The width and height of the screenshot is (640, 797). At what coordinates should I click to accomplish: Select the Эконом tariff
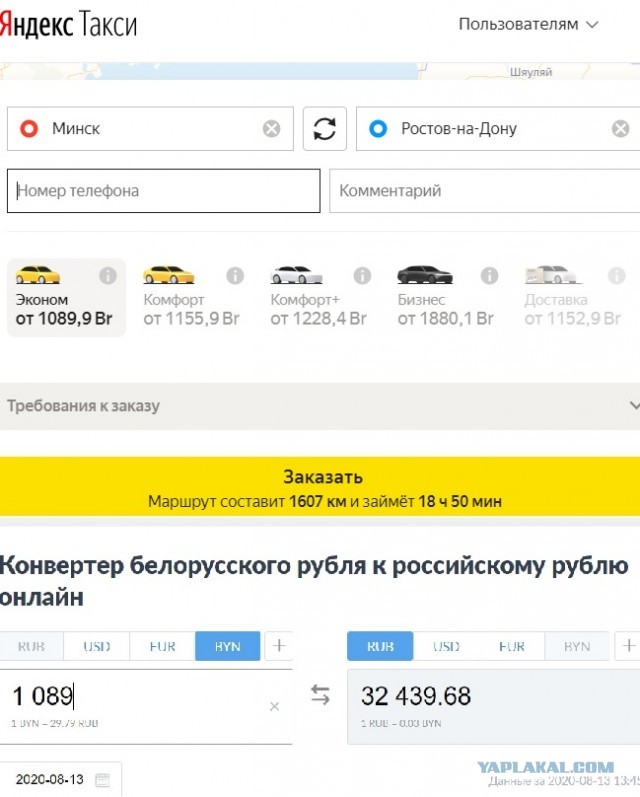(x=66, y=298)
